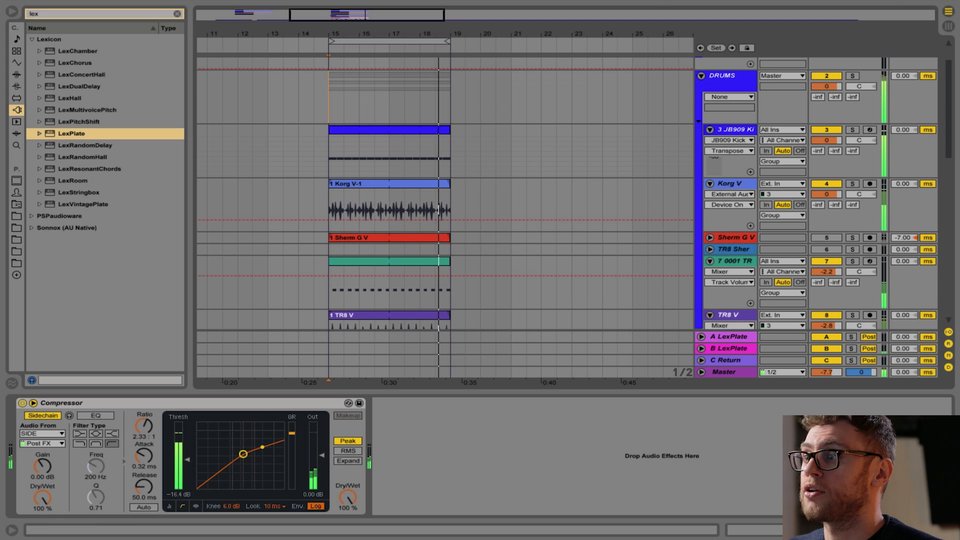
Task: Collapse the Lexicon folder in browser
Action: pyautogui.click(x=32, y=39)
